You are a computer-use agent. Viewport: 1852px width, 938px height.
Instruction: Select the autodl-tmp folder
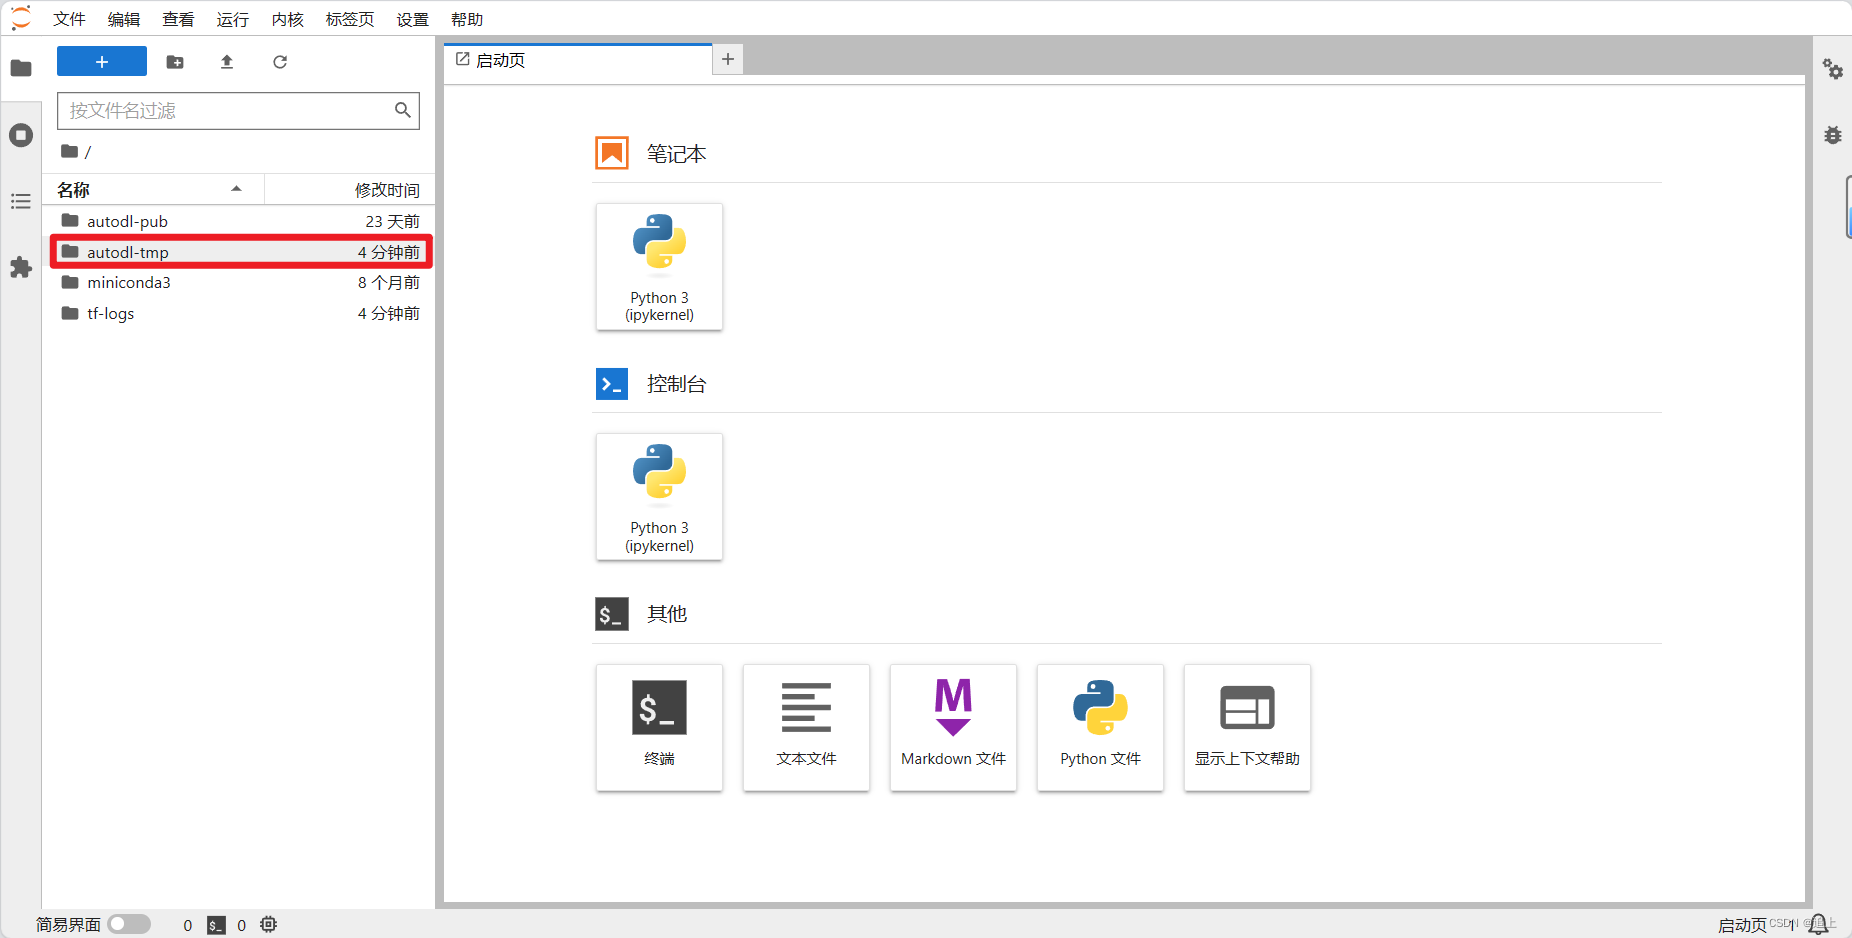coord(240,252)
